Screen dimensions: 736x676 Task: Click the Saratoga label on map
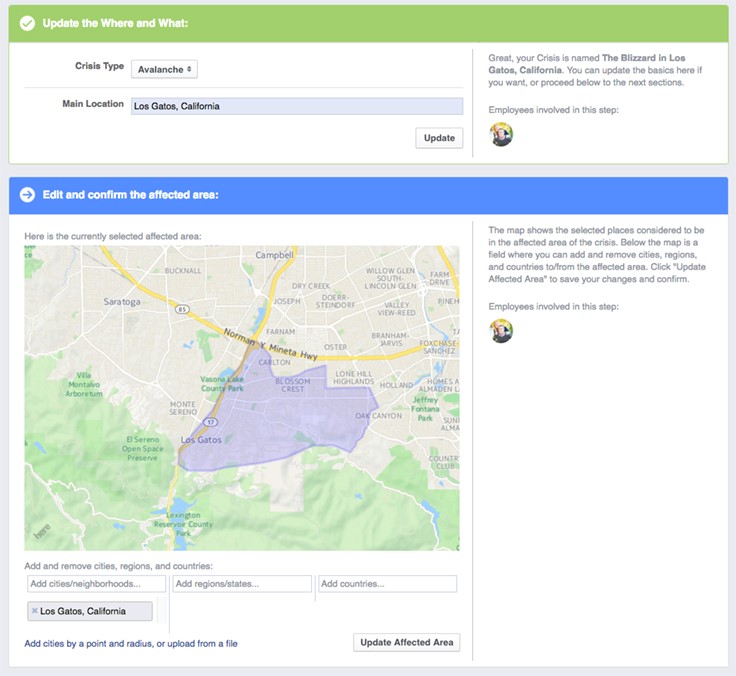[x=122, y=301]
